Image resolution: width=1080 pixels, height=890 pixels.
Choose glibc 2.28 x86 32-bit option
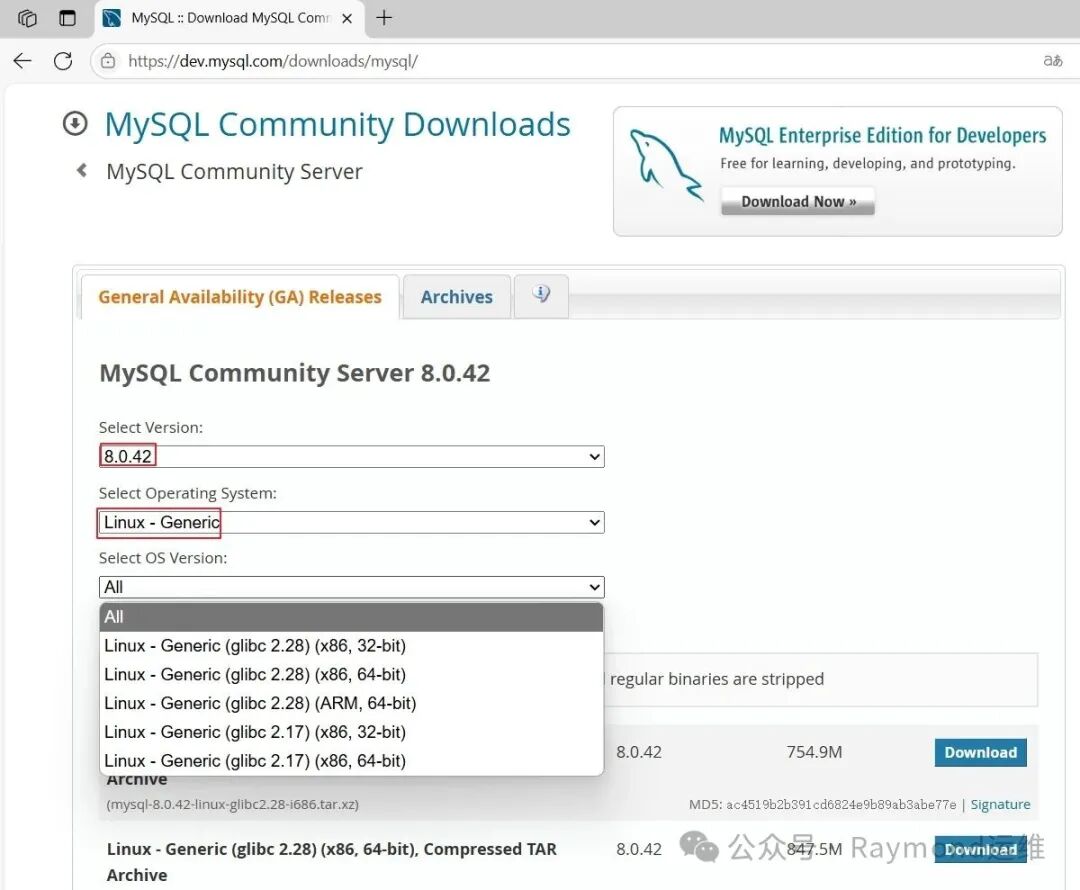pyautogui.click(x=351, y=645)
